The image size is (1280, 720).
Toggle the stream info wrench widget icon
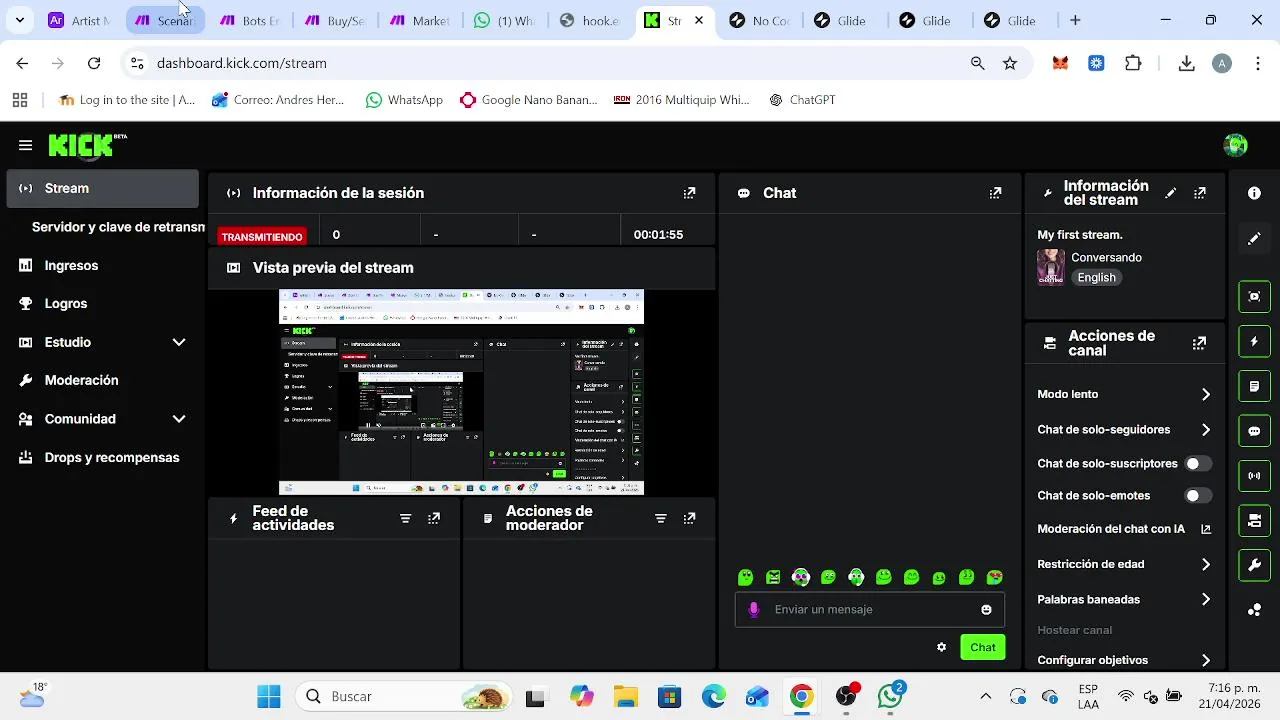point(1254,566)
